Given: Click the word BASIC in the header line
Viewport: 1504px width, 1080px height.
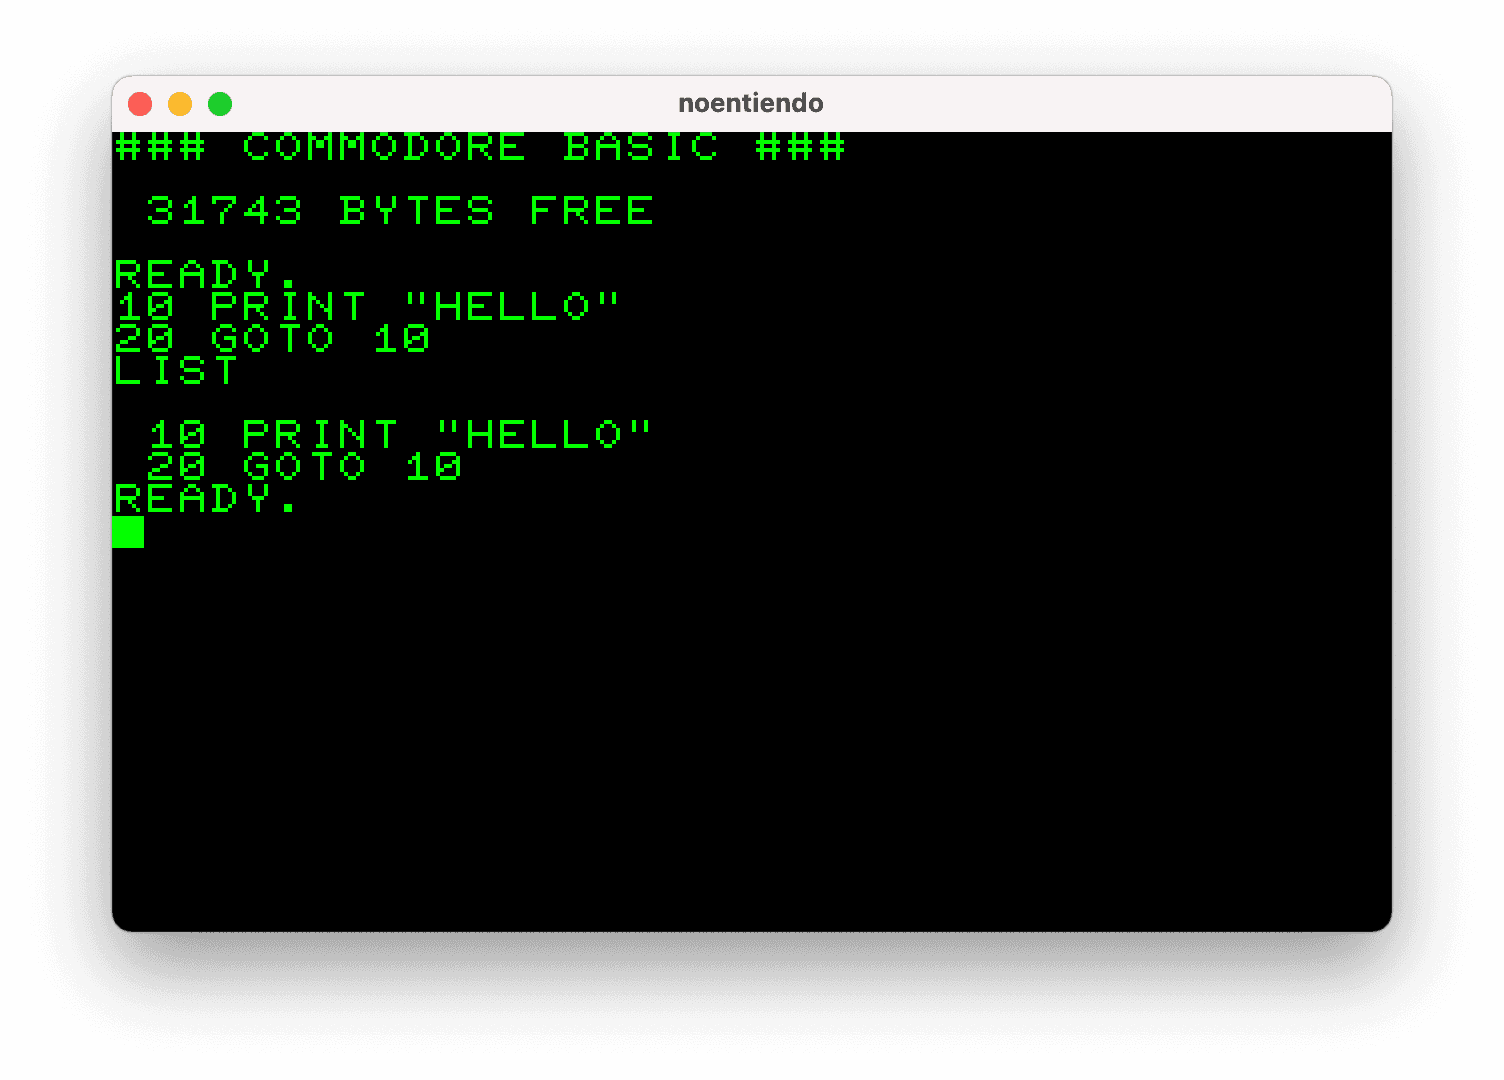Looking at the screenshot, I should tap(640, 148).
